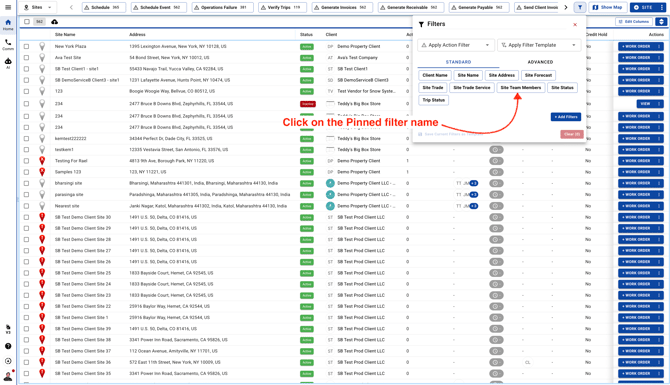Click the Inactive status badge for site 234
The image size is (670, 385).
tap(308, 104)
